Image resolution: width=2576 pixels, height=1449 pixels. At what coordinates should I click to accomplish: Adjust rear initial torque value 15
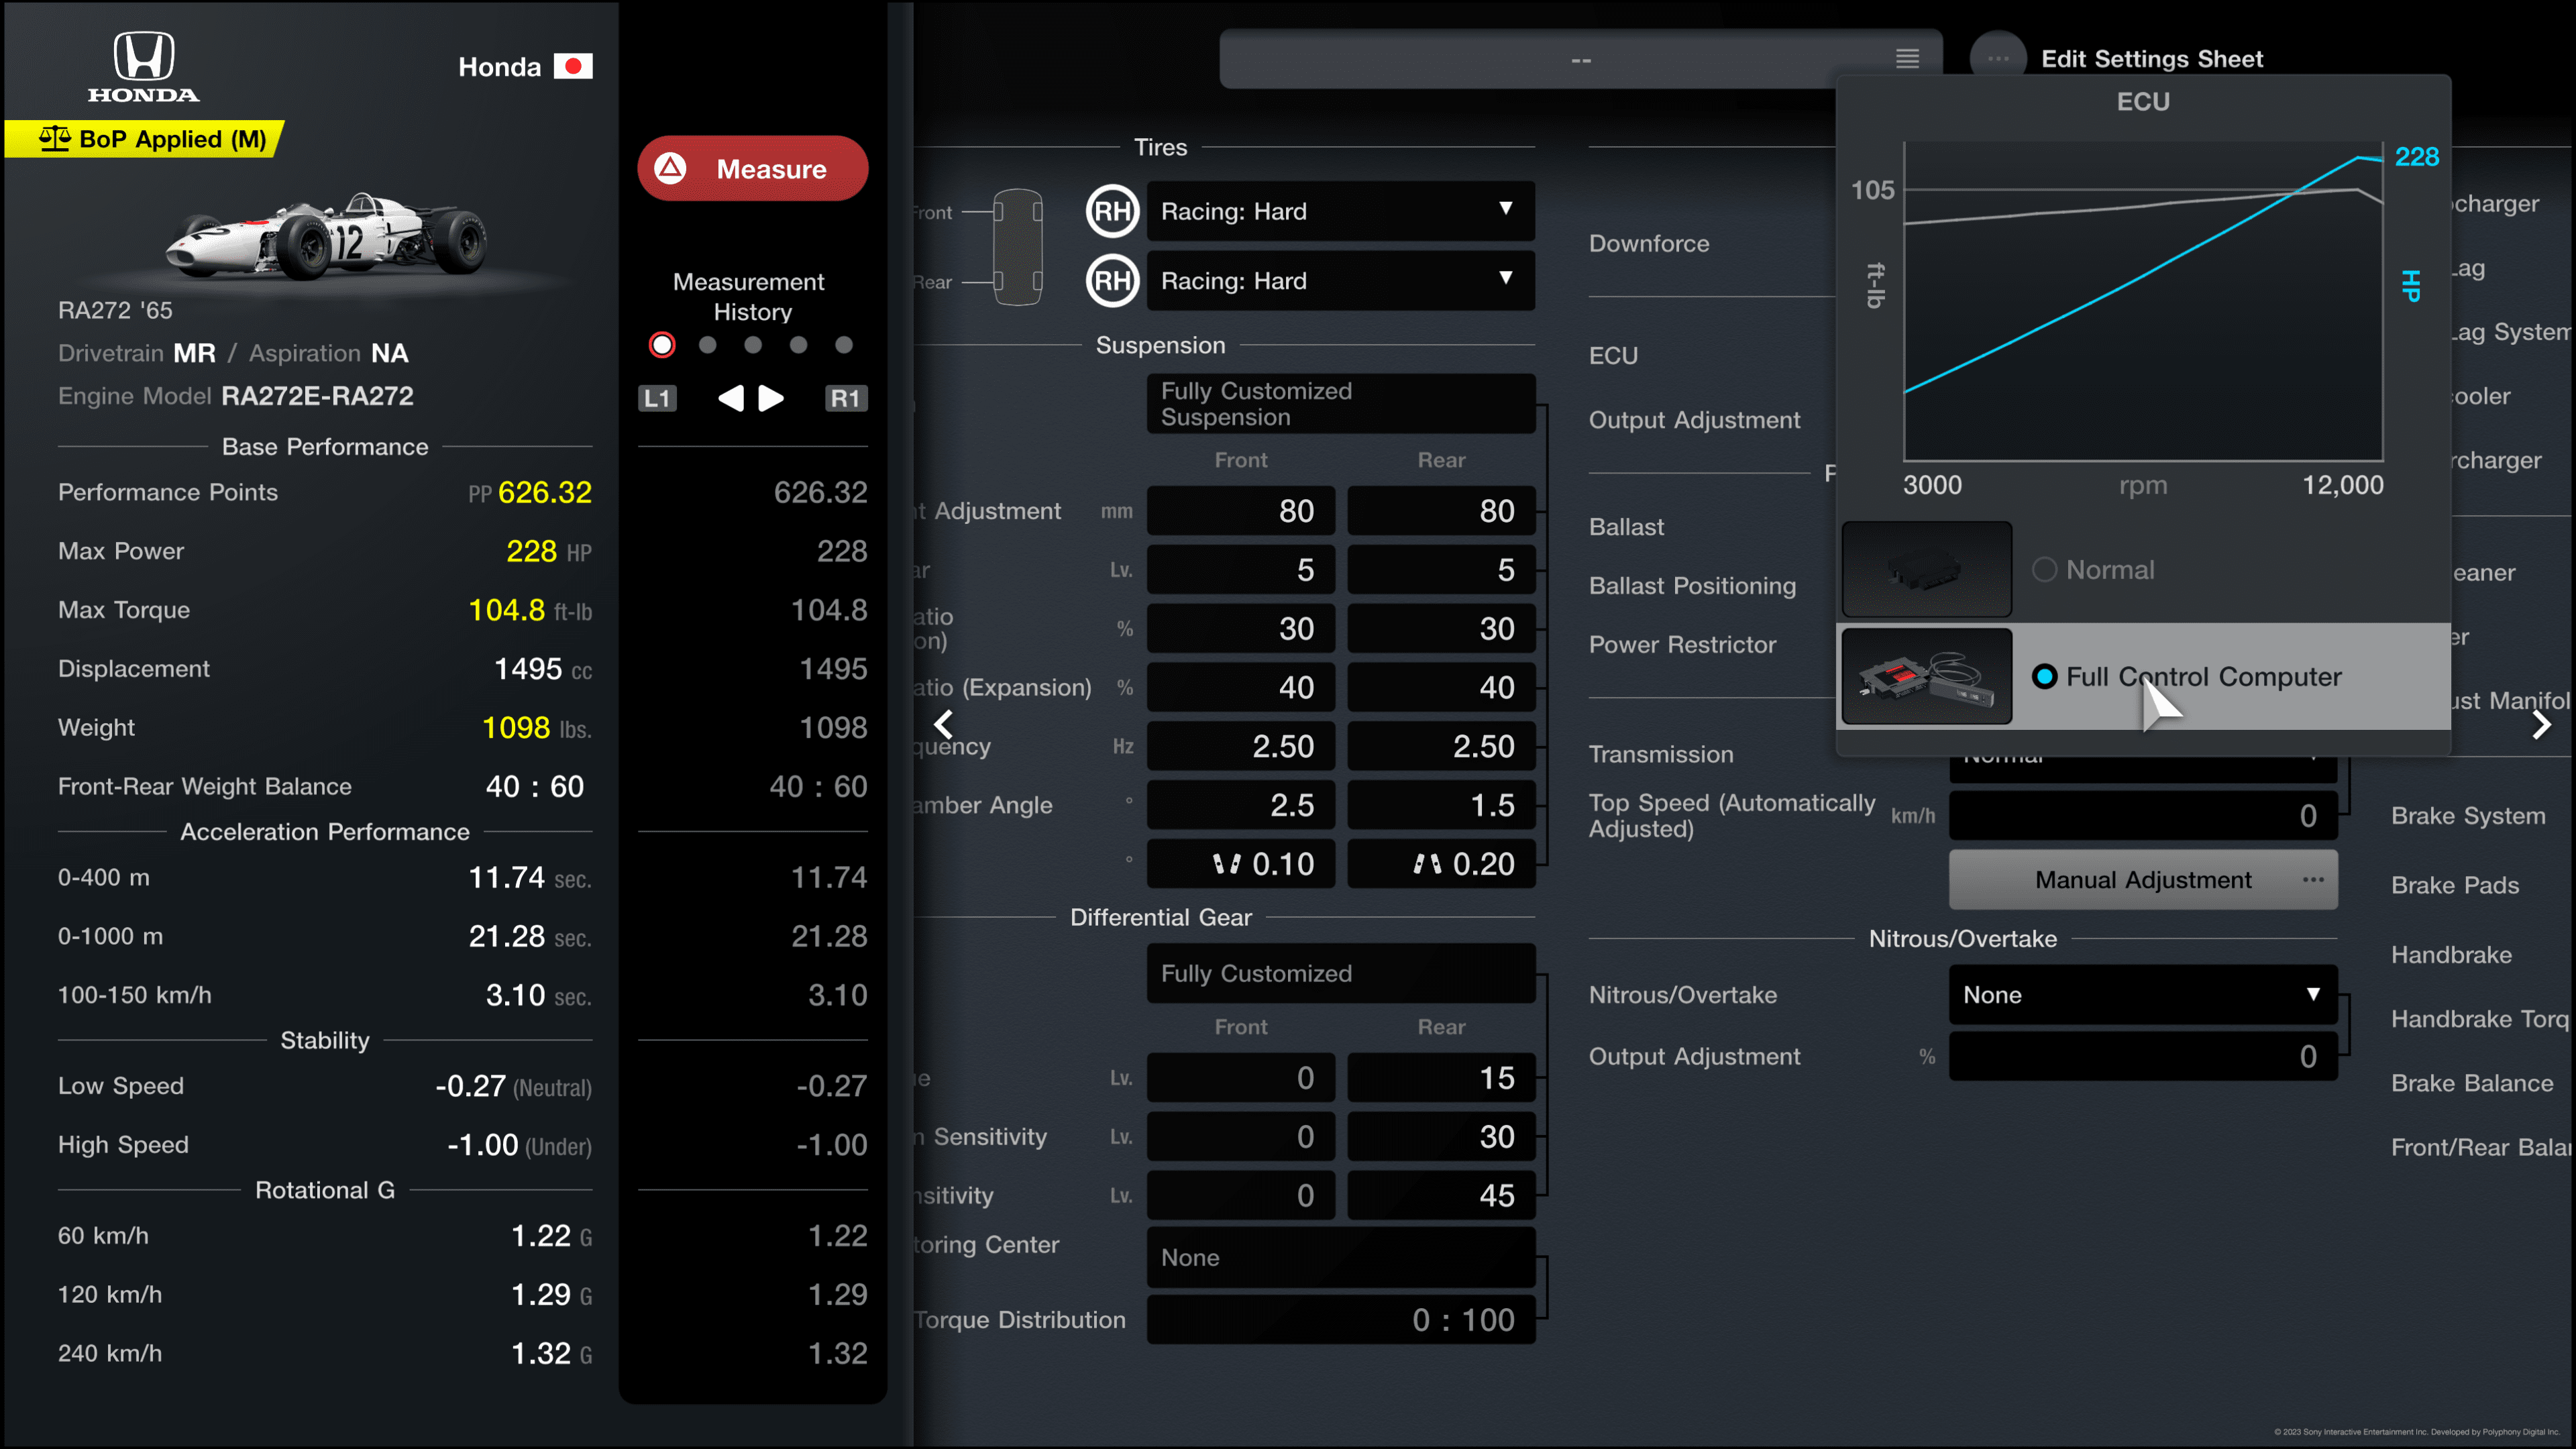[1441, 1078]
